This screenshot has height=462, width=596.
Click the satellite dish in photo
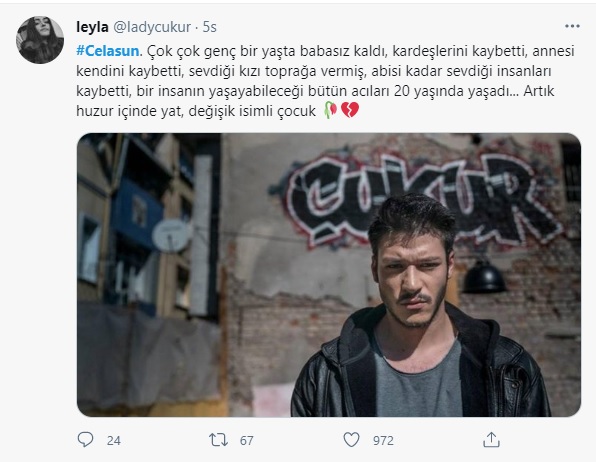point(172,236)
